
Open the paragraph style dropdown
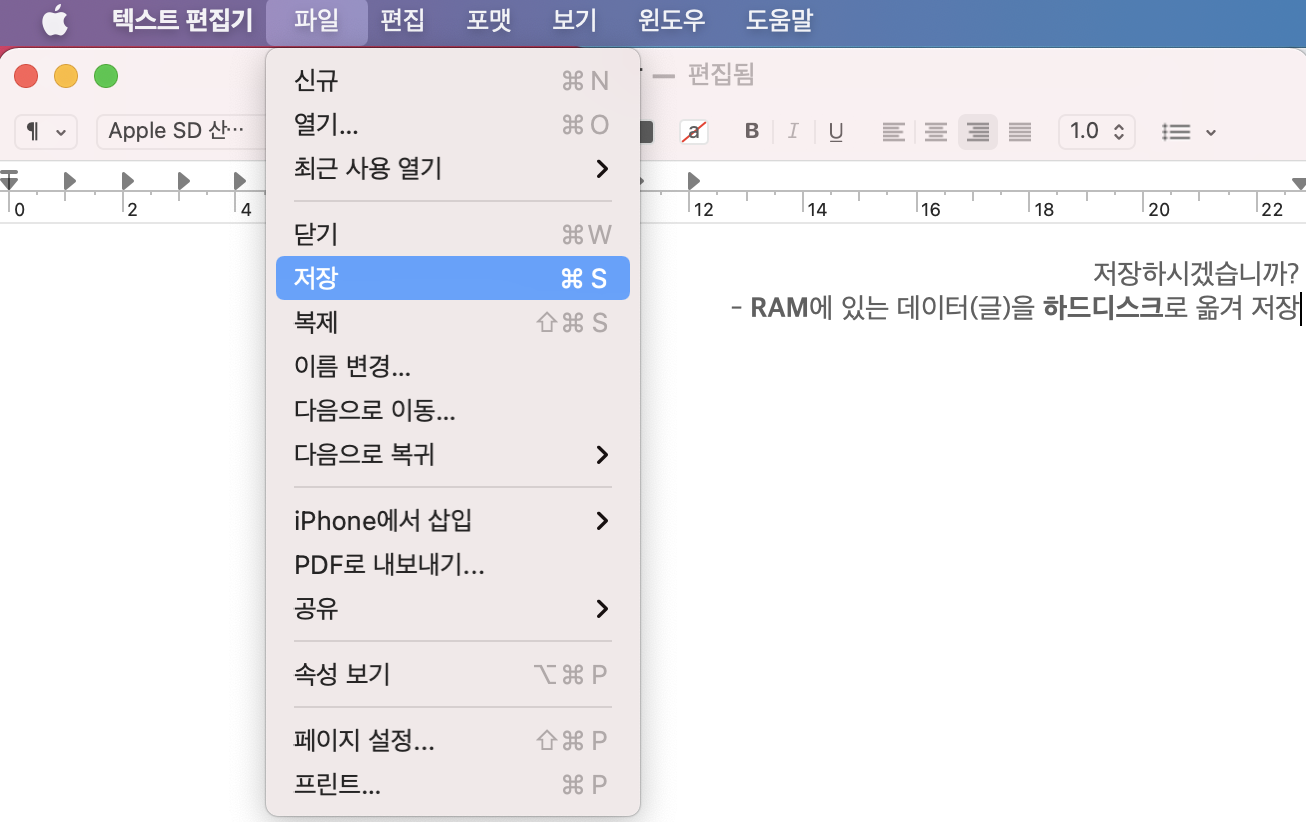point(46,131)
